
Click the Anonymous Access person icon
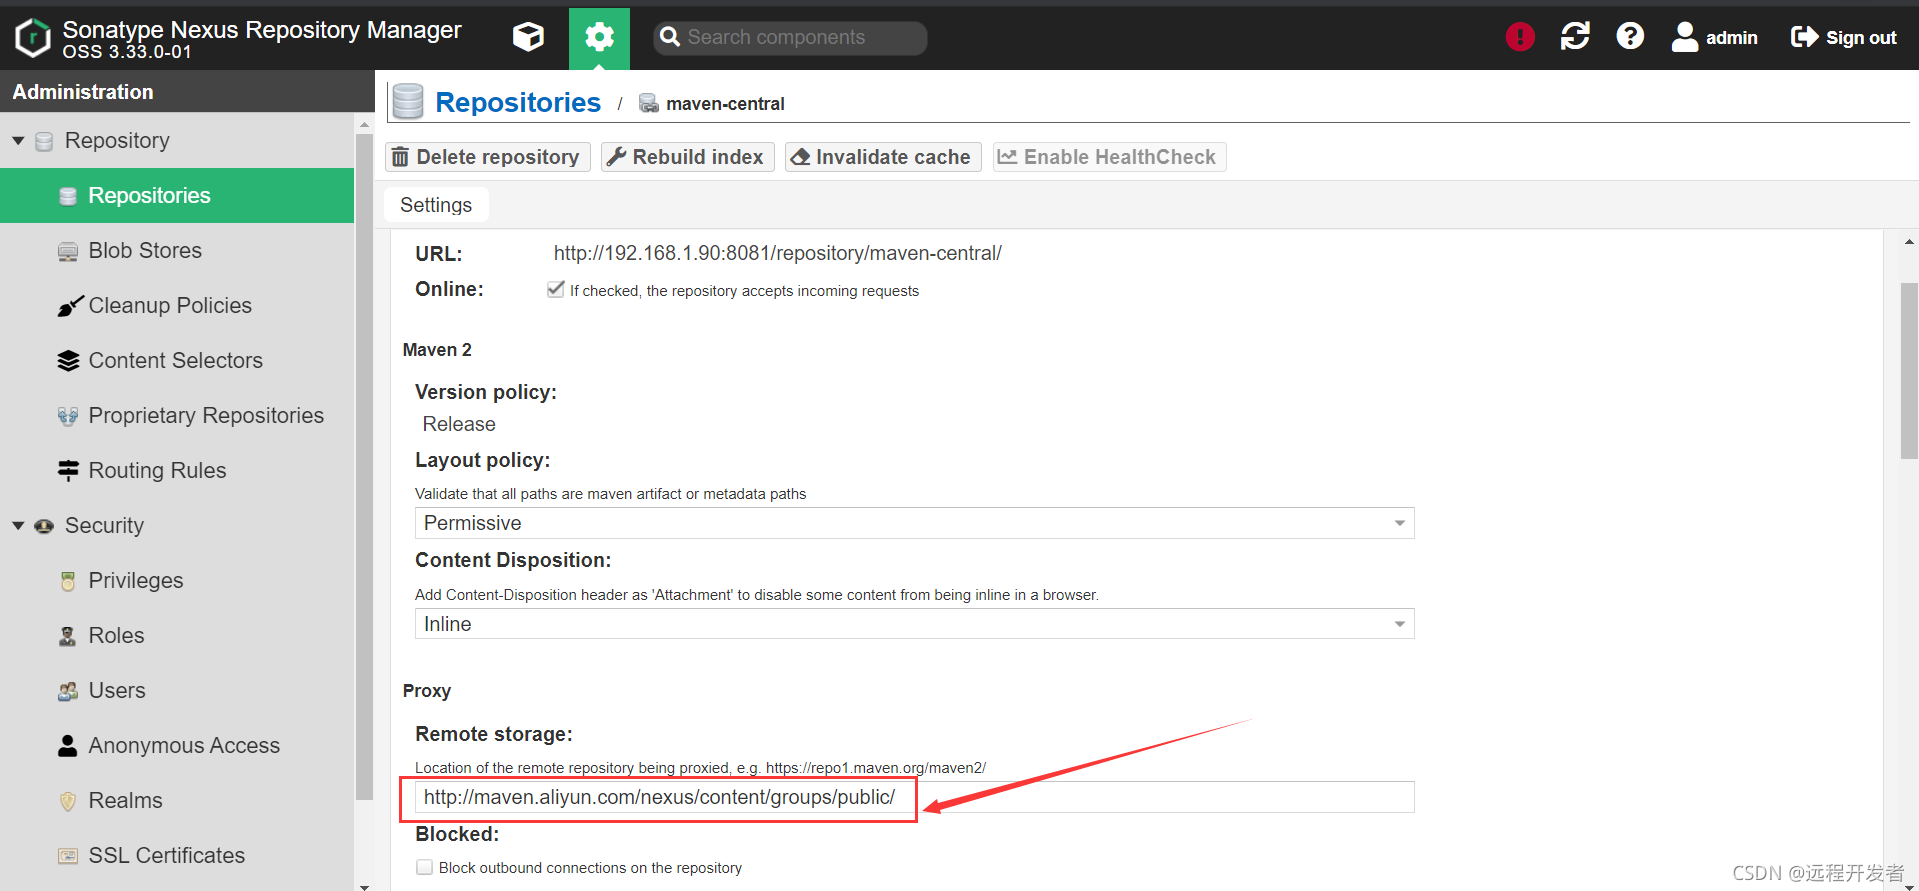tap(68, 746)
